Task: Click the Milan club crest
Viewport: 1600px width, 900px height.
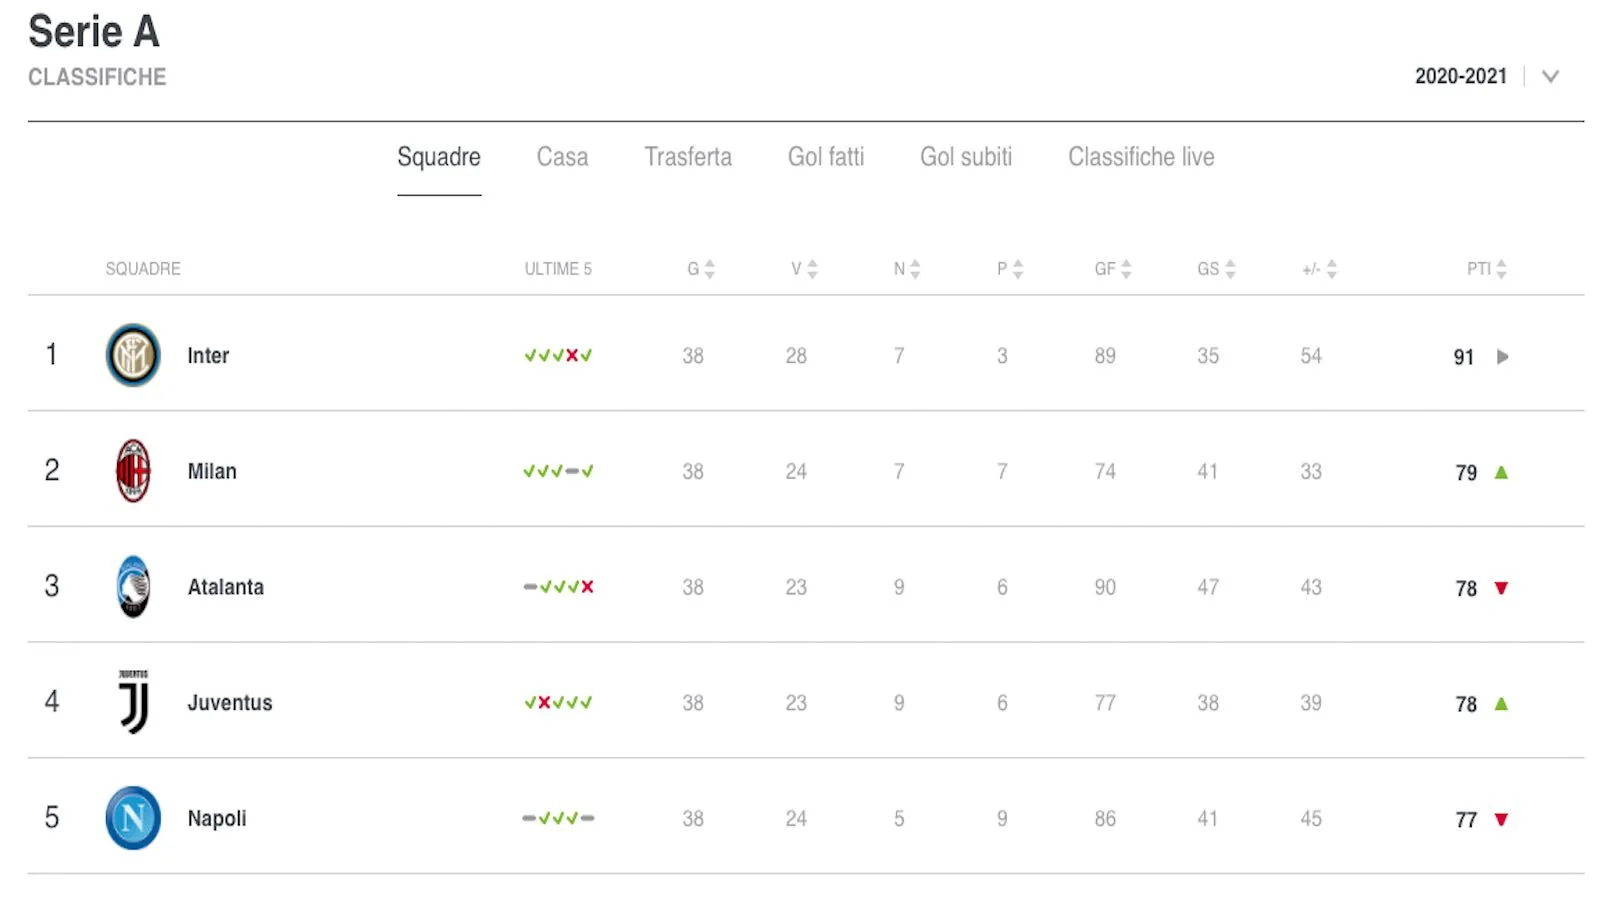Action: [133, 471]
